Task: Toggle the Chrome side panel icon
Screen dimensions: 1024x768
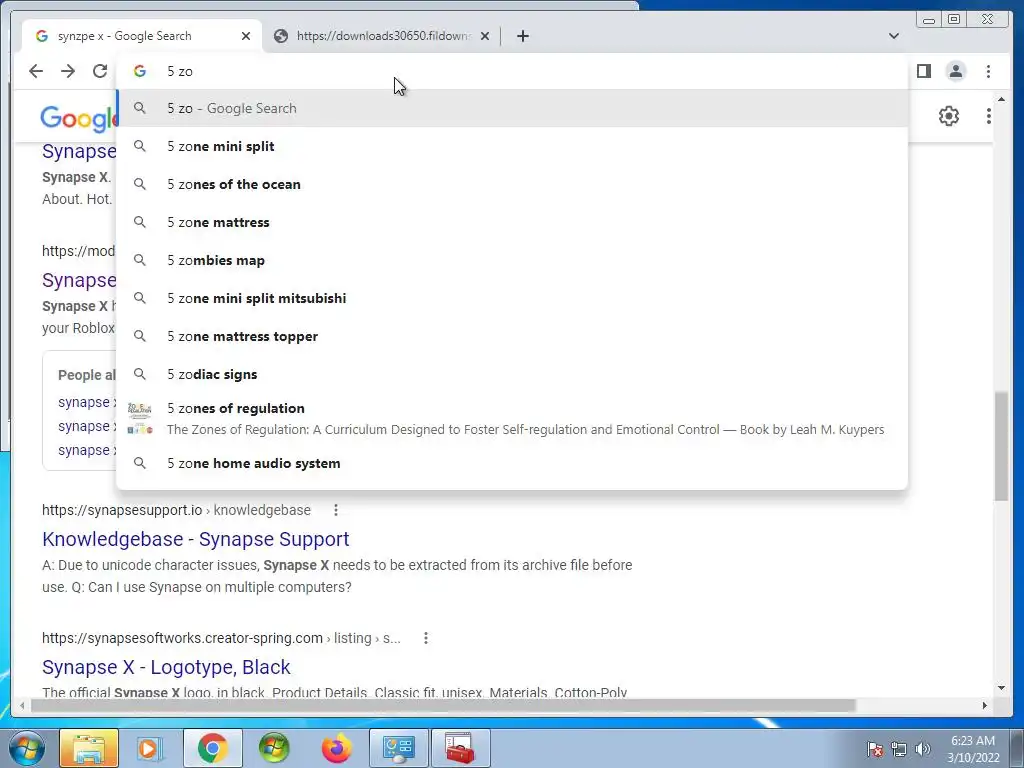Action: pyautogui.click(x=923, y=71)
